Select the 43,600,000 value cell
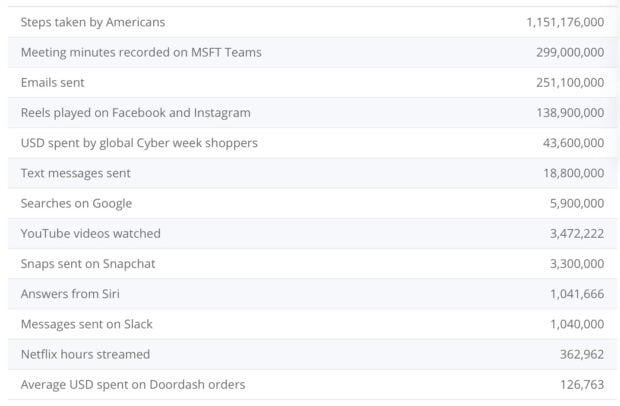 click(573, 143)
